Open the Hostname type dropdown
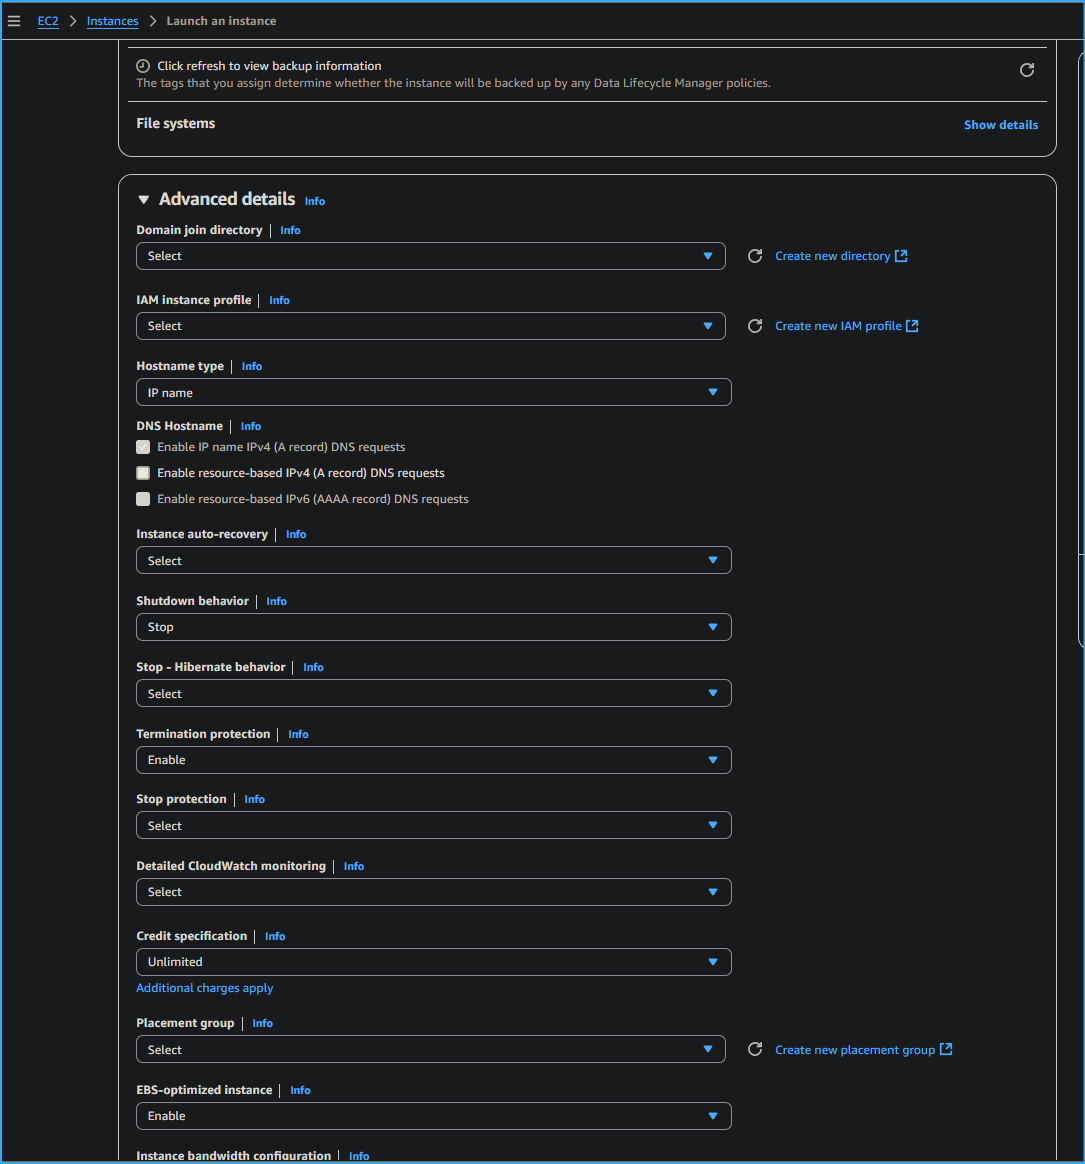The image size is (1085, 1164). tap(433, 392)
